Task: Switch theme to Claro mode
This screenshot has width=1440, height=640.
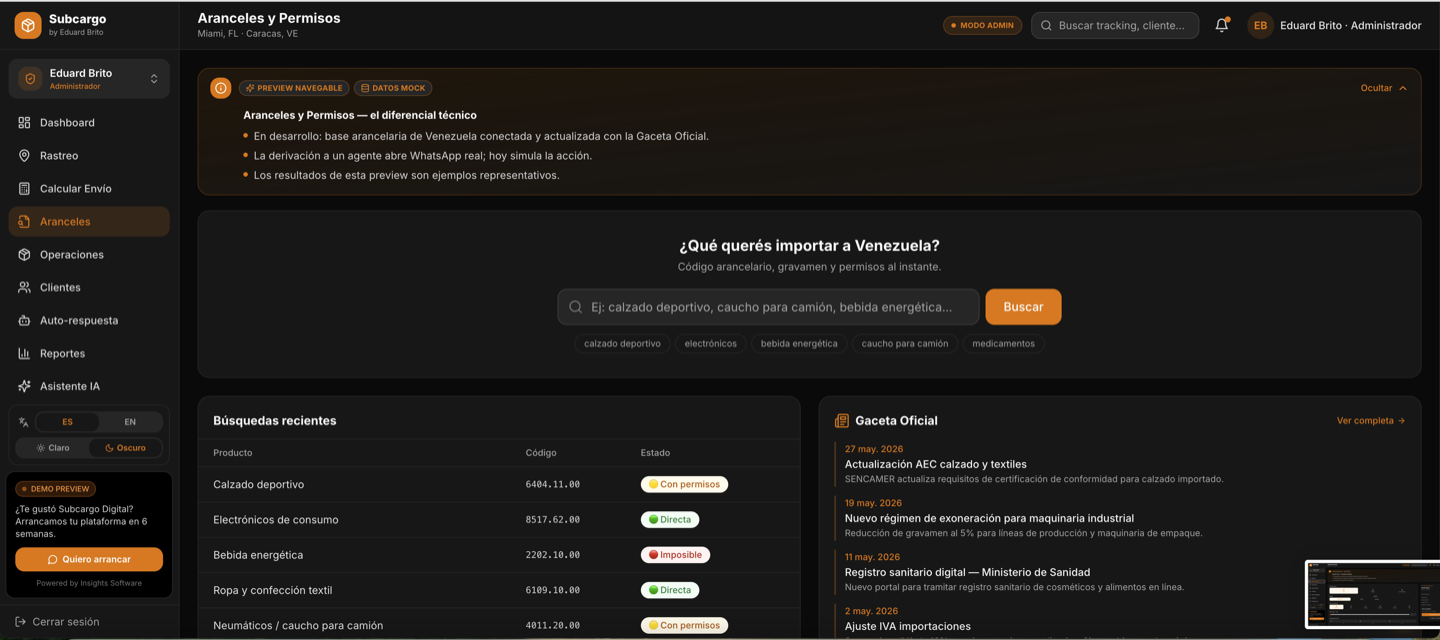Action: 53,448
